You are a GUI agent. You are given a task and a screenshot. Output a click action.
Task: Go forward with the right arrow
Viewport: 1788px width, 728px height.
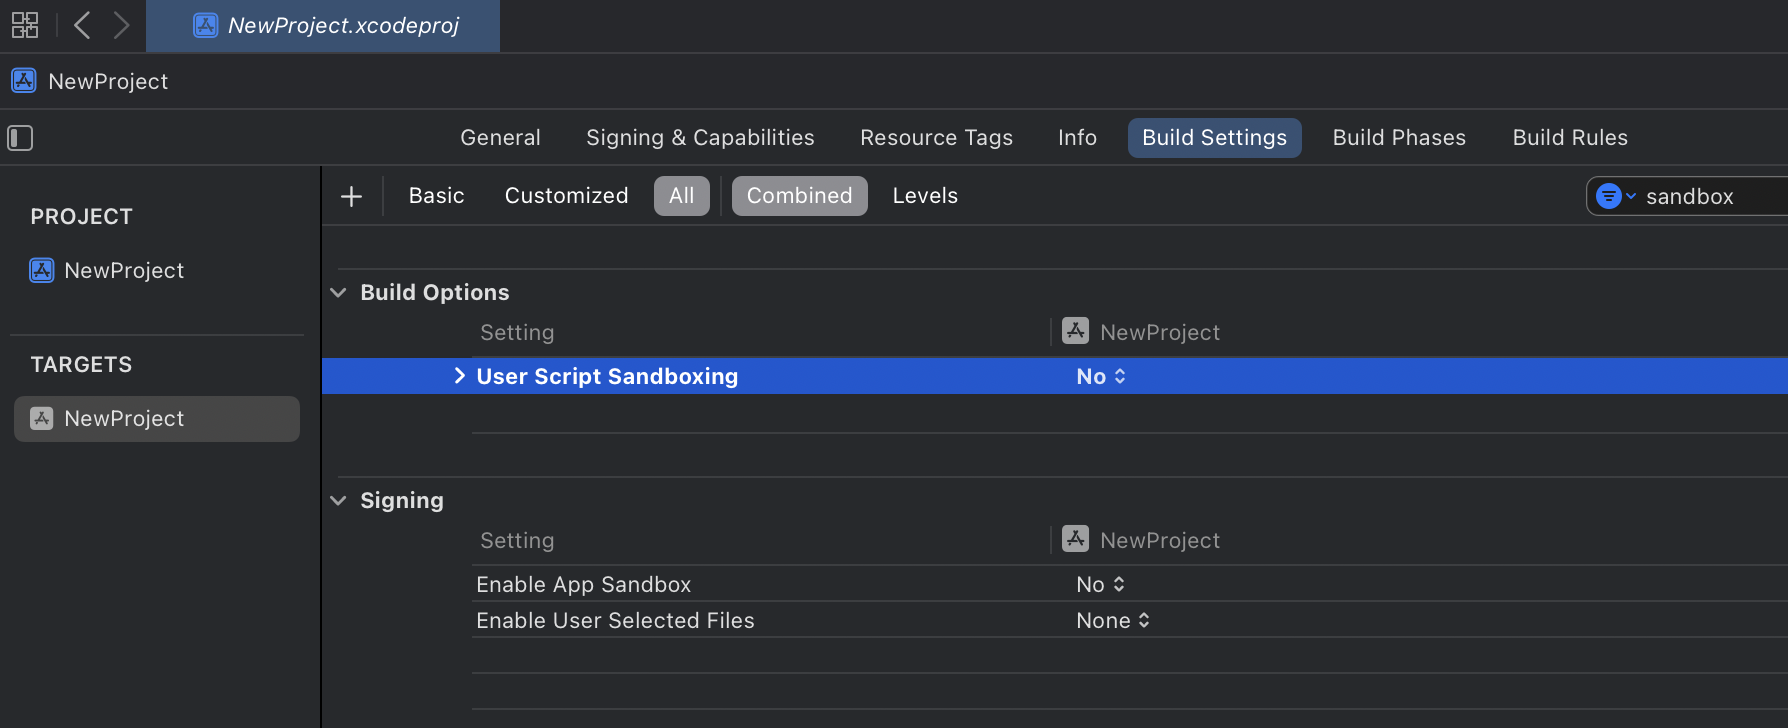click(x=121, y=25)
